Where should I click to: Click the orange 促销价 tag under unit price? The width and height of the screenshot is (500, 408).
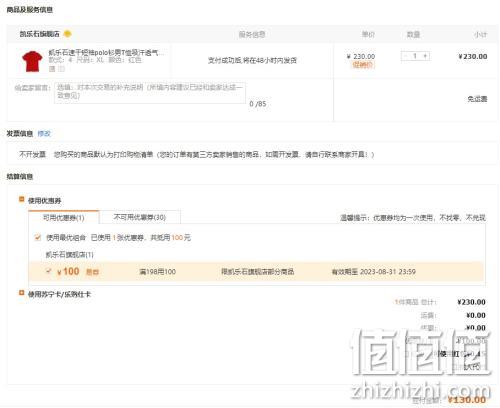(363, 65)
